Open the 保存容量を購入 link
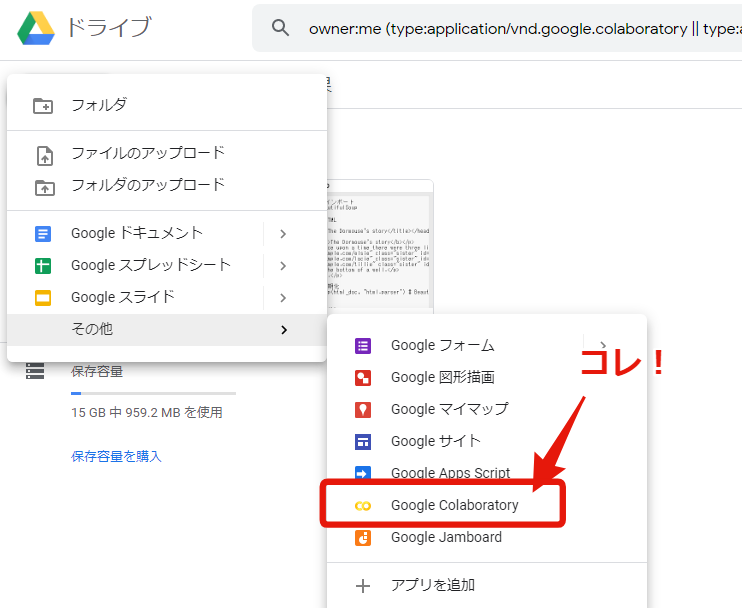This screenshot has height=608, width=742. click(x=116, y=457)
